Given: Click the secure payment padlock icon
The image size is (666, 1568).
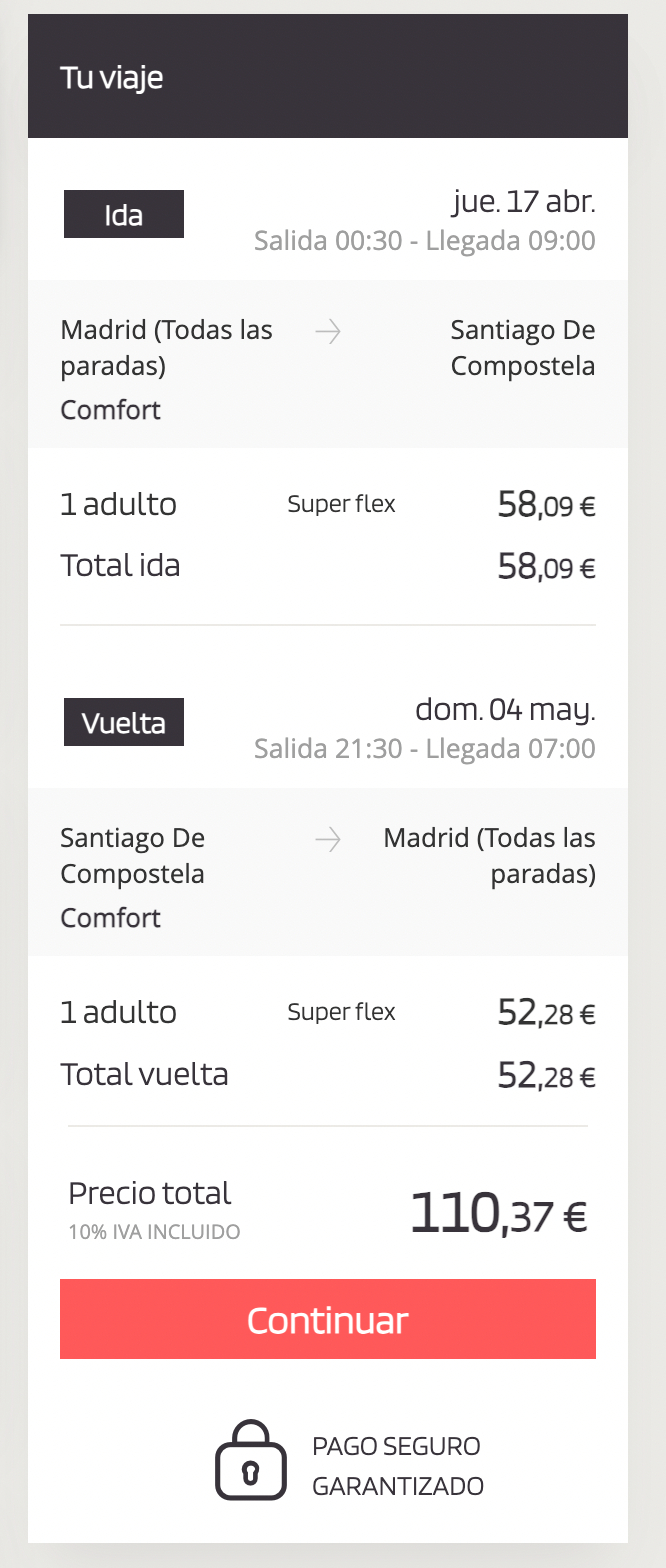Looking at the screenshot, I should click(244, 1460).
